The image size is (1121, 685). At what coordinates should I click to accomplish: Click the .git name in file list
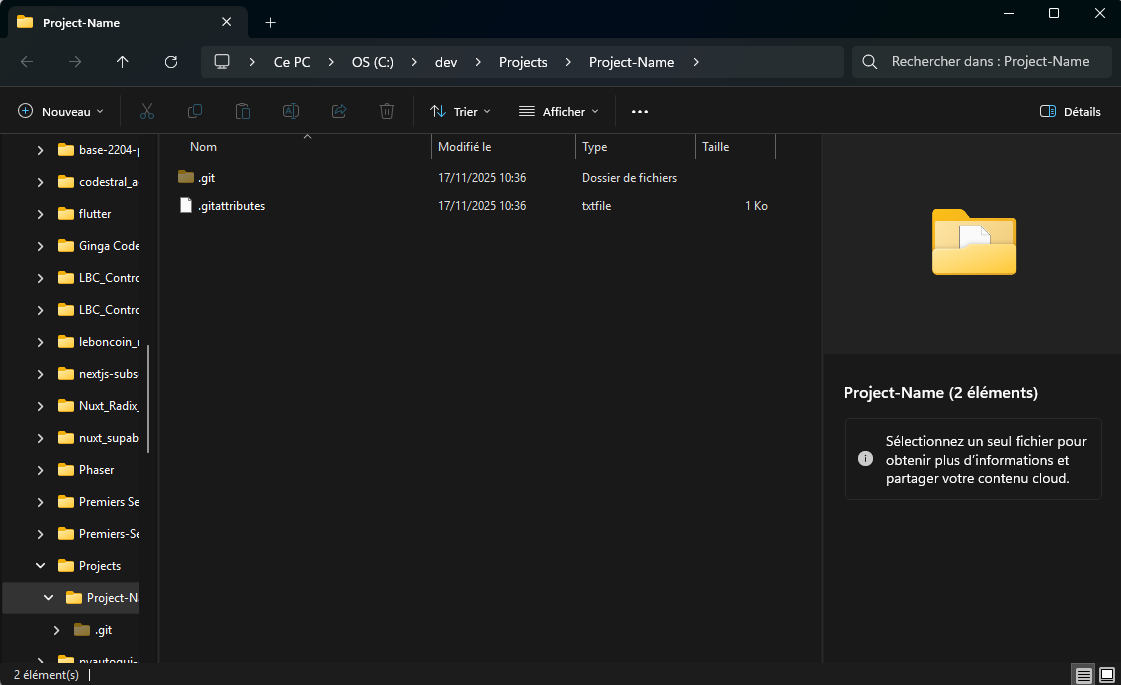tap(207, 178)
